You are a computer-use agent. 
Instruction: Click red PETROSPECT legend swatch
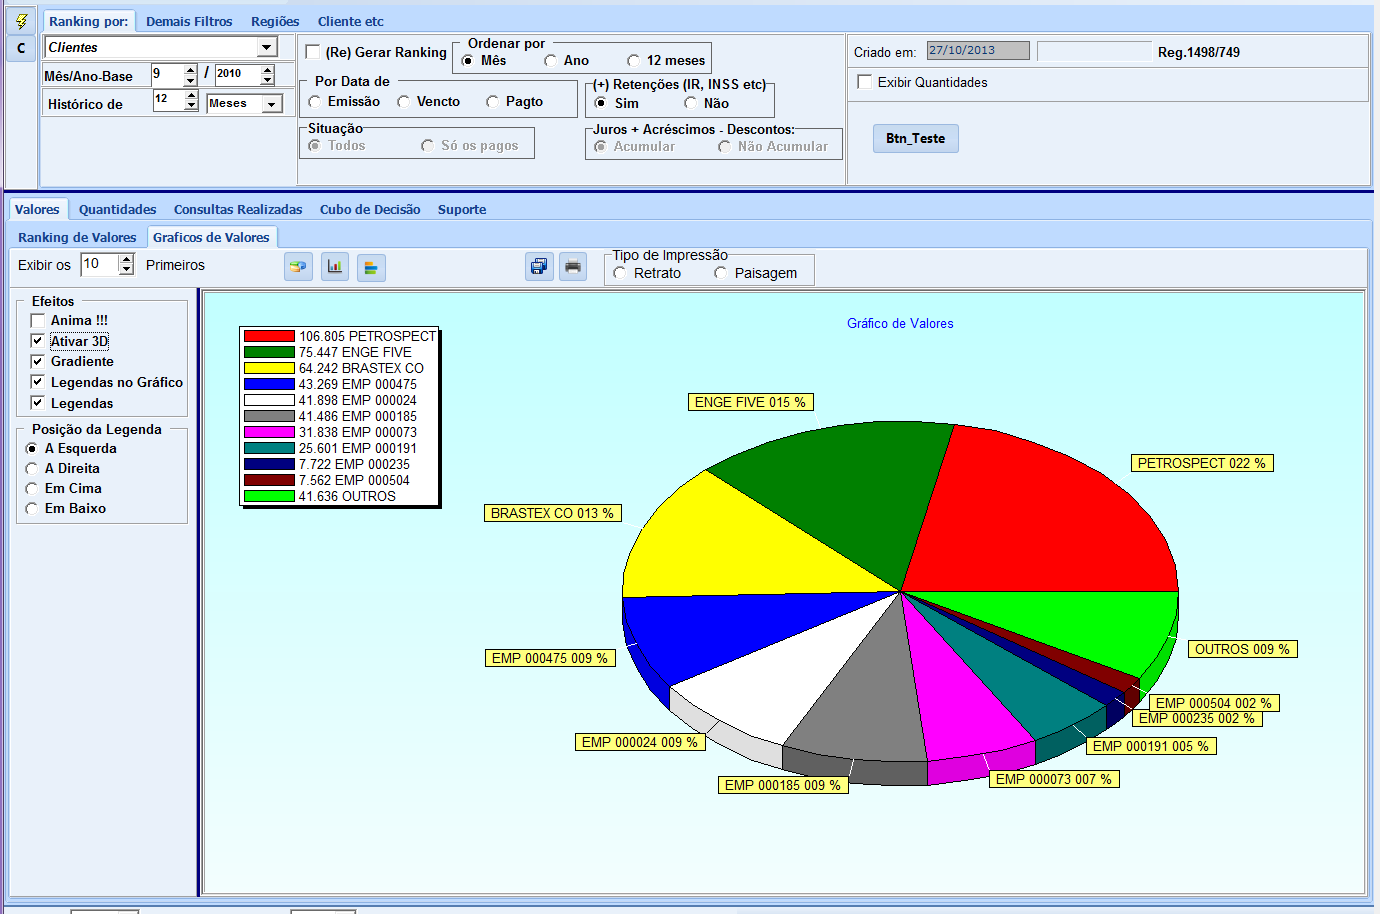(269, 336)
